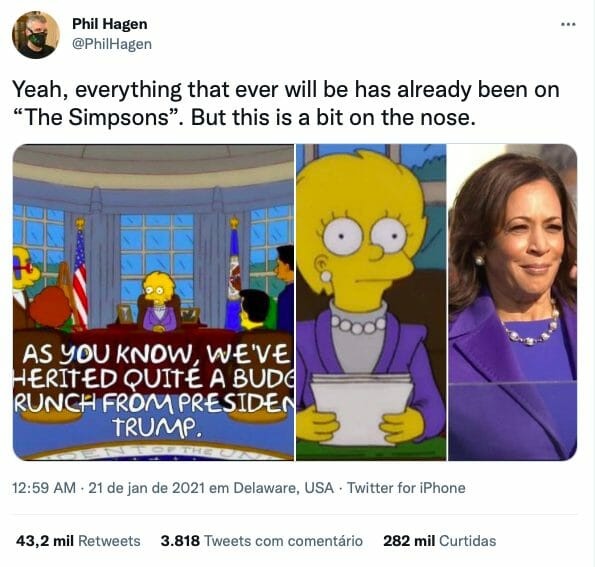Open the three-dot more options menu
This screenshot has width=595, height=567.
[x=568, y=25]
